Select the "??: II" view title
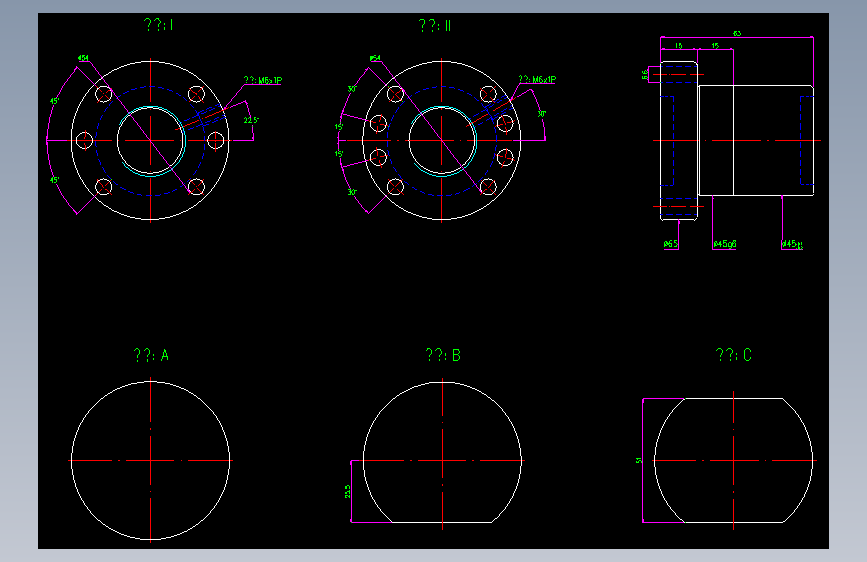Image resolution: width=867 pixels, height=562 pixels. coord(435,25)
